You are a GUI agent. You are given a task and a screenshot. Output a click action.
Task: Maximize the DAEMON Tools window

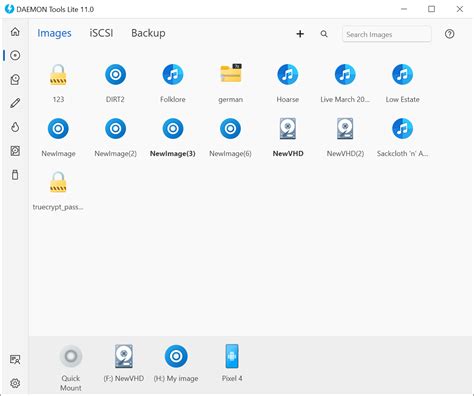432,9
